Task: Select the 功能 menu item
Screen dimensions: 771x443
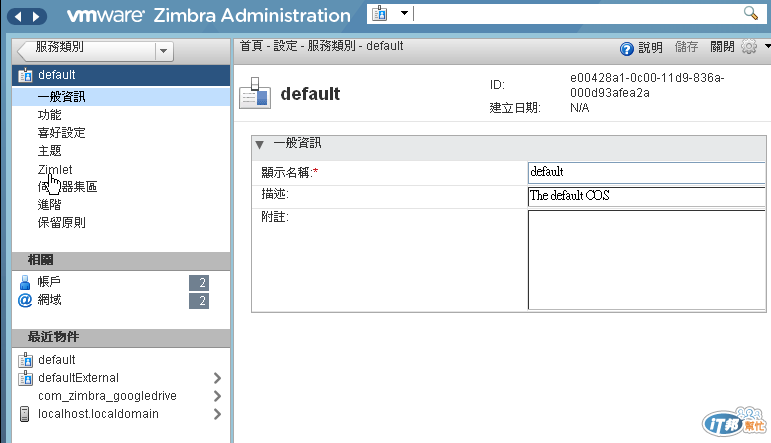Action: click(49, 115)
